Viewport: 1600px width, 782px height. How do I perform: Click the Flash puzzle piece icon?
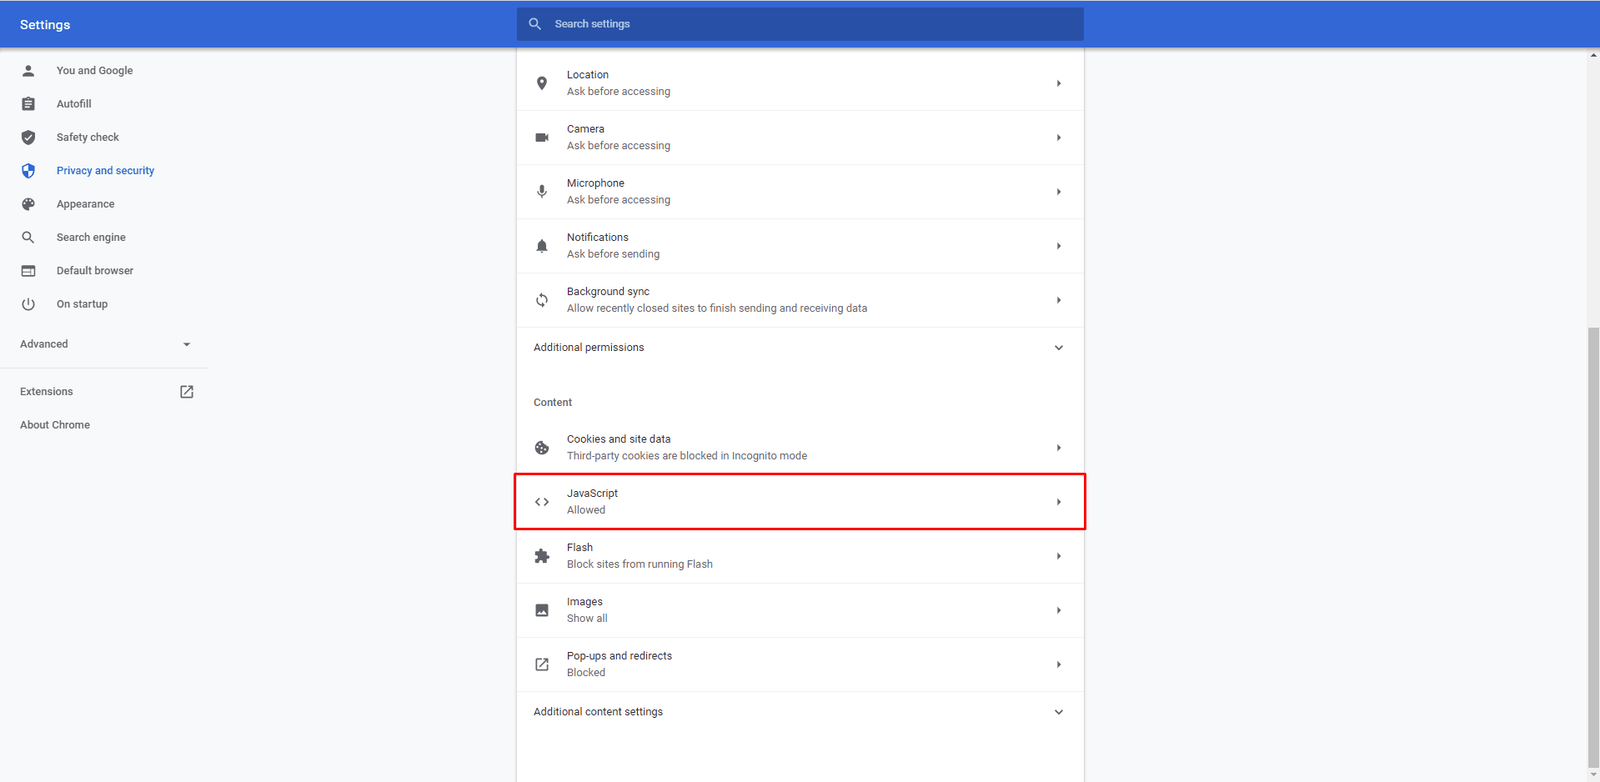[x=541, y=556]
